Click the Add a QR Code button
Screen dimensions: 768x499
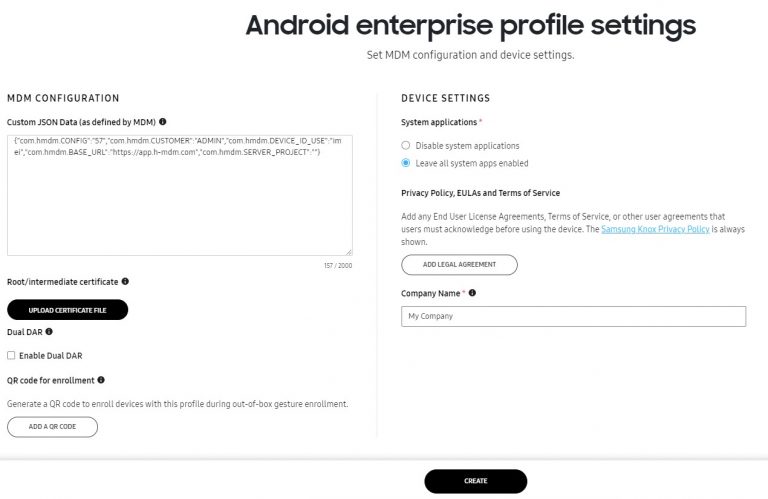pyautogui.click(x=52, y=427)
